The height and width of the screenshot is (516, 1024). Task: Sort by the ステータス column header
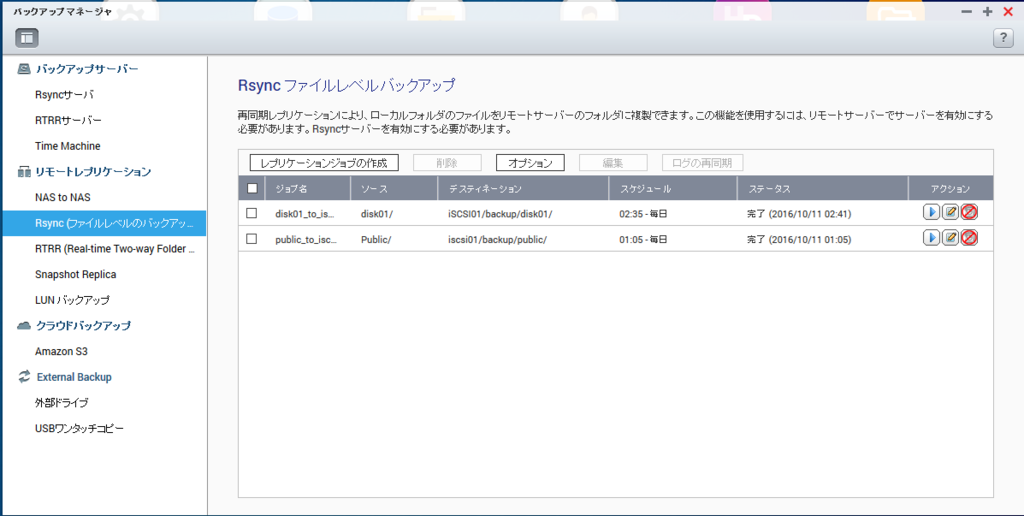[x=822, y=188]
